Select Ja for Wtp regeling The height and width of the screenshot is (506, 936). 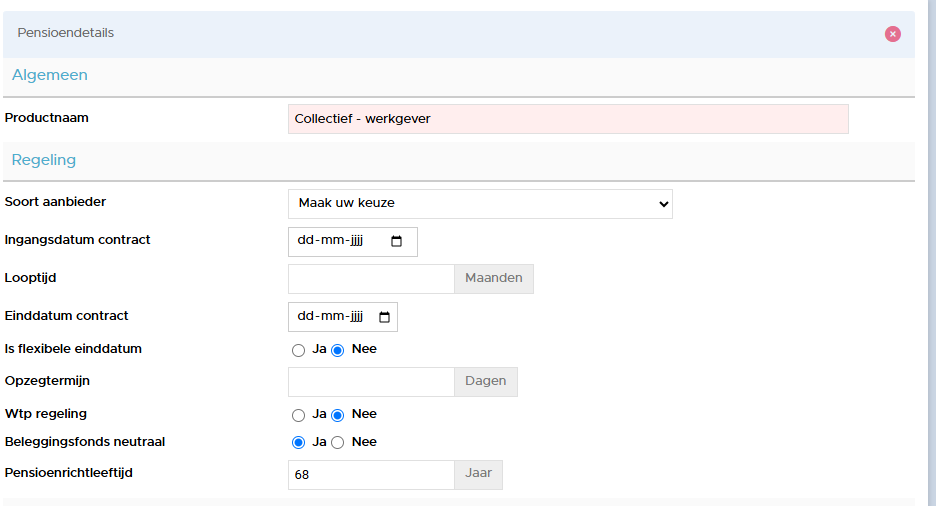pos(298,415)
